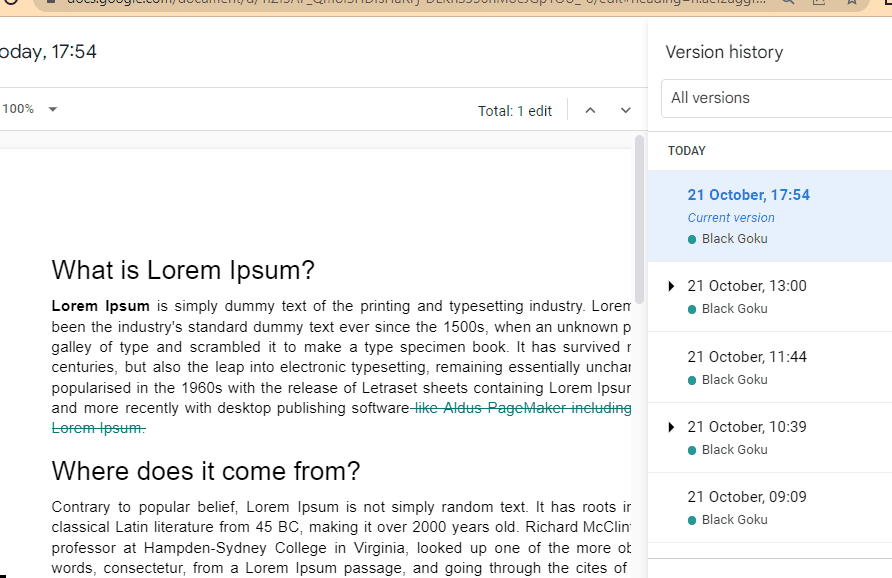Click the Where does it come from? heading
The height and width of the screenshot is (578, 892).
point(205,471)
